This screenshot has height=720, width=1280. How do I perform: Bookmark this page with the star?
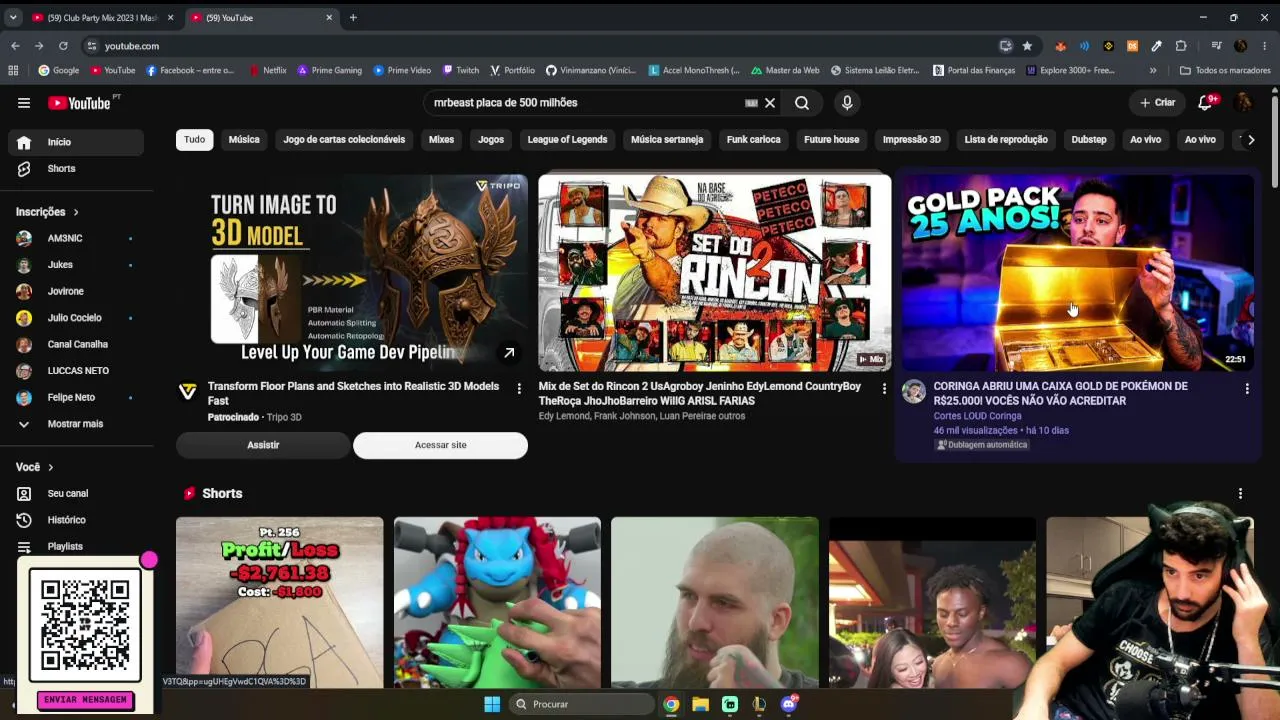tap(1027, 46)
